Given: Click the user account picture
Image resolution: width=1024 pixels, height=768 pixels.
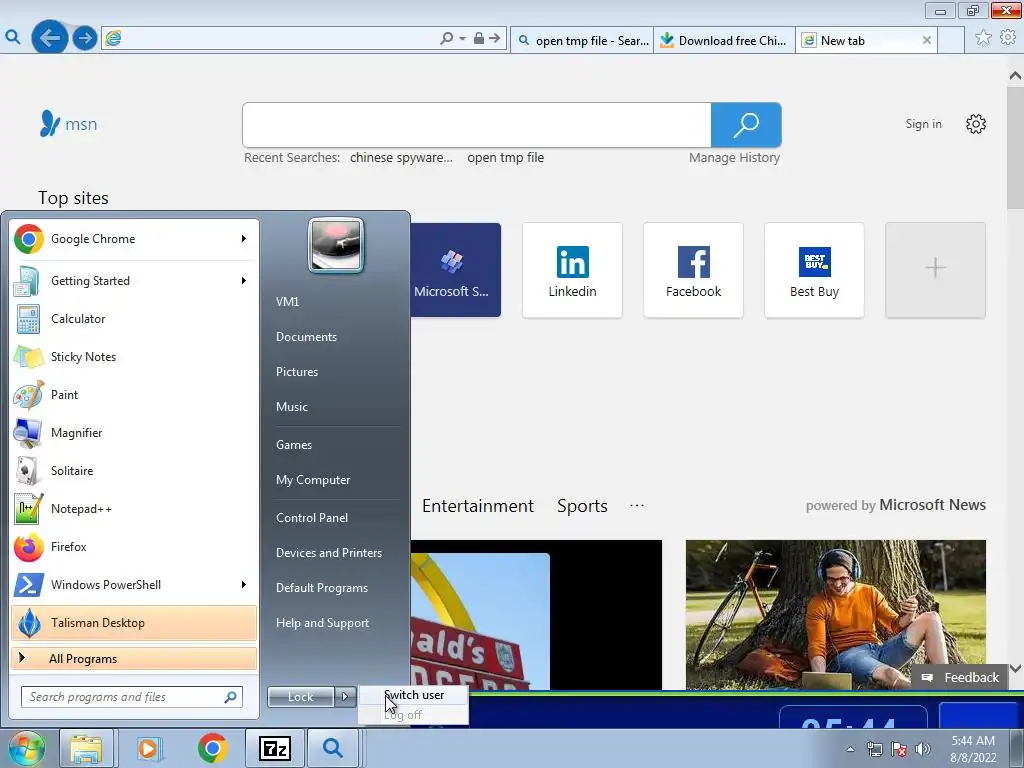Looking at the screenshot, I should coord(336,245).
